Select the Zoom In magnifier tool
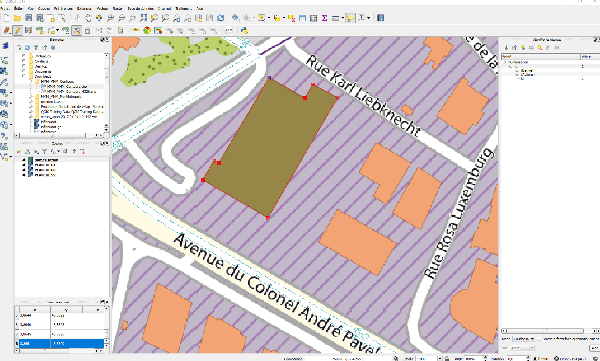This screenshot has width=600, height=361. [x=110, y=18]
